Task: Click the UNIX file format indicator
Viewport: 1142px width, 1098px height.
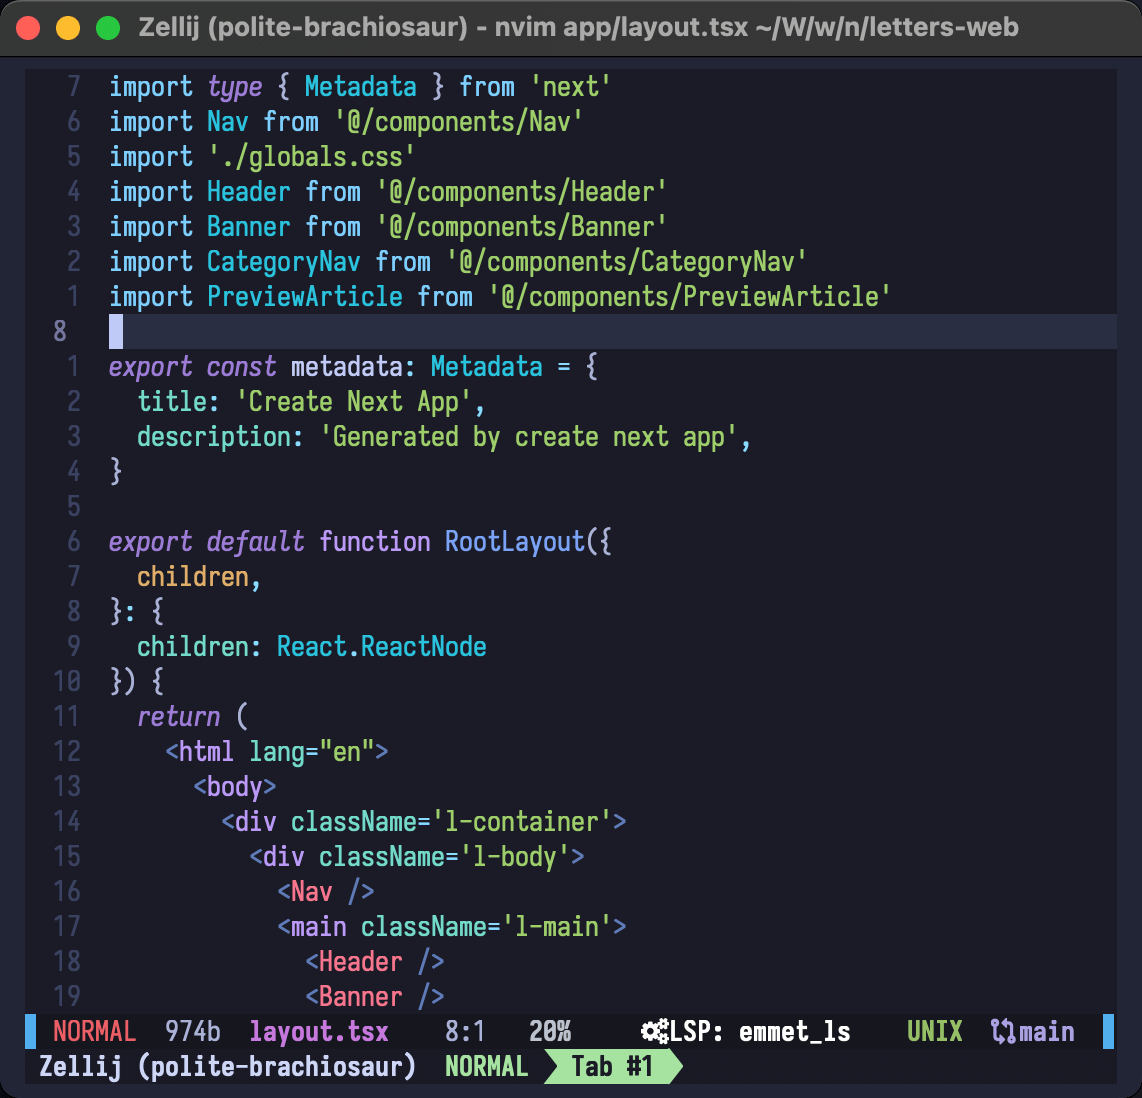Action: [934, 1031]
